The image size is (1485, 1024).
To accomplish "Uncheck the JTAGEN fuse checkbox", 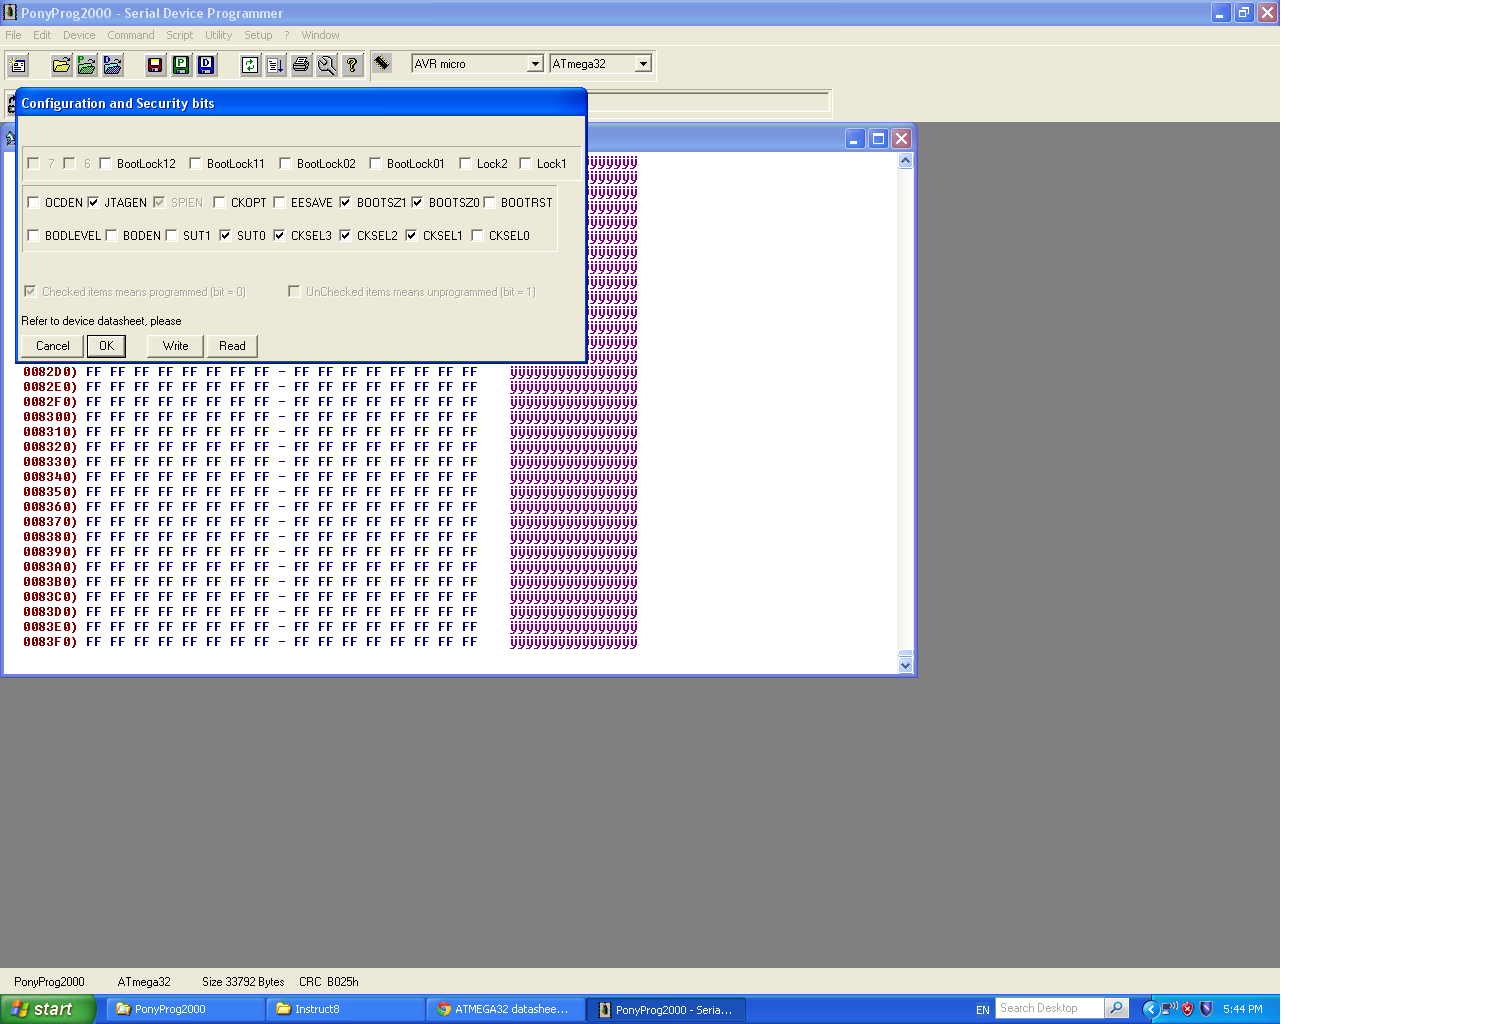I will click(x=93, y=202).
